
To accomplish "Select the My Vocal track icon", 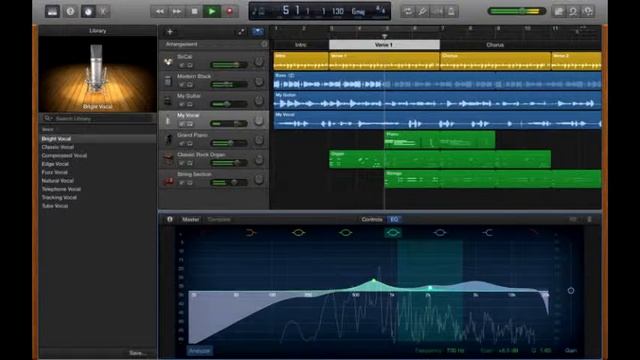I will click(168, 120).
